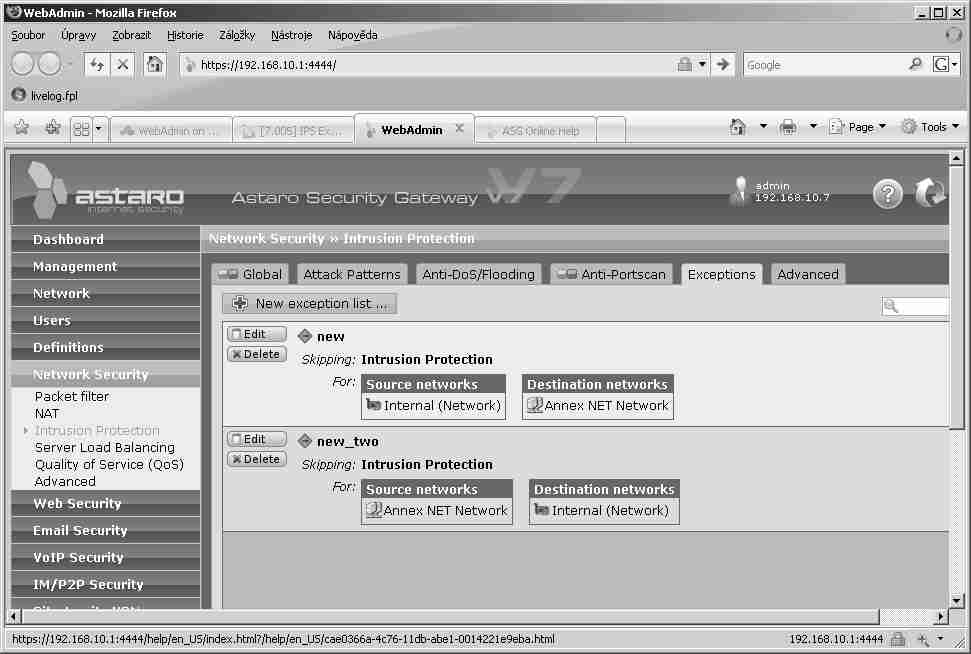Image resolution: width=971 pixels, height=654 pixels.
Task: Click the admin user icon in the header
Action: coord(739,191)
